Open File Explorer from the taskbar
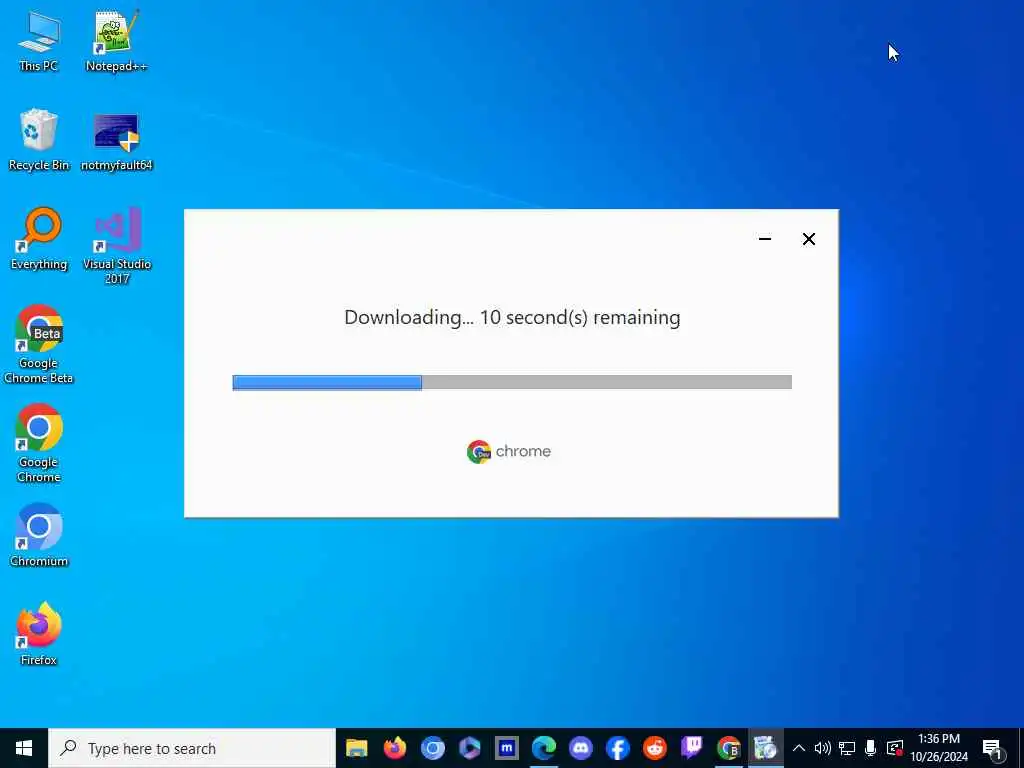The image size is (1024, 768). click(357, 748)
